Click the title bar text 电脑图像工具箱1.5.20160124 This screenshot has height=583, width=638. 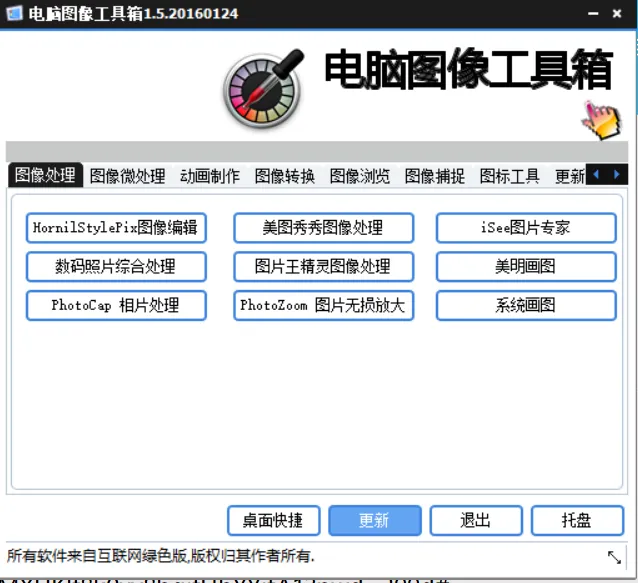click(133, 14)
